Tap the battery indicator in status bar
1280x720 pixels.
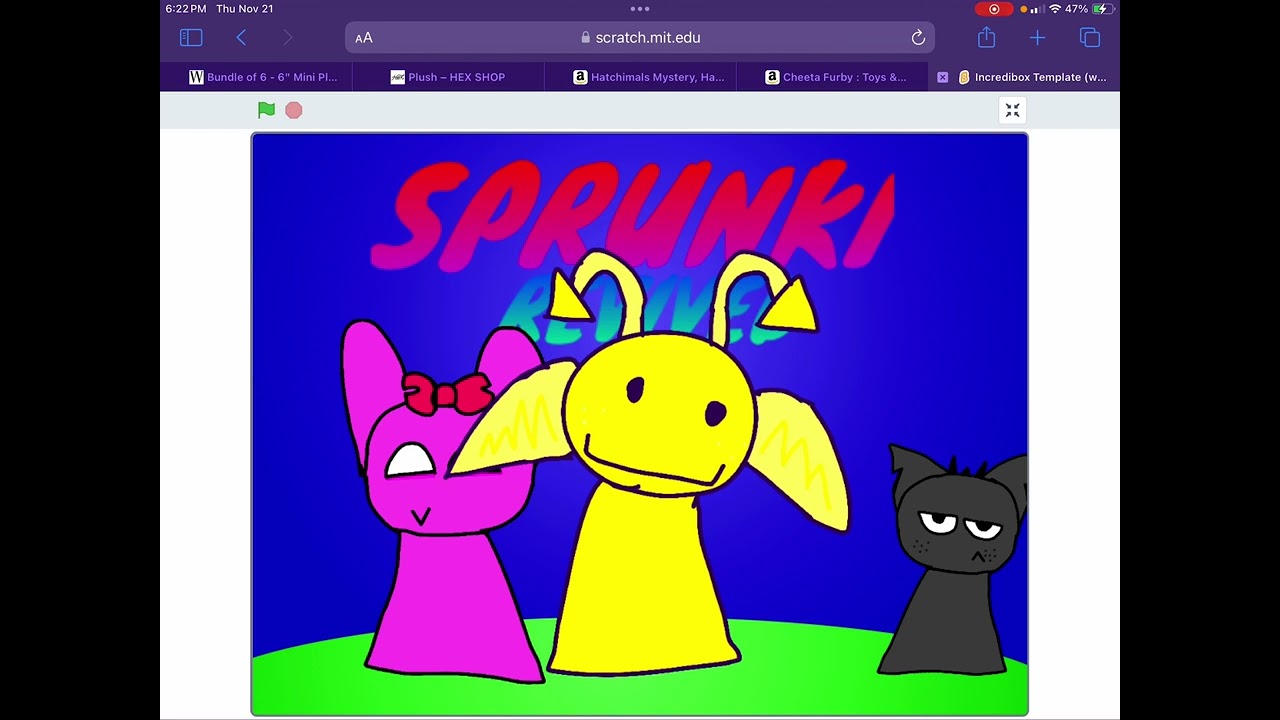pyautogui.click(x=1103, y=9)
